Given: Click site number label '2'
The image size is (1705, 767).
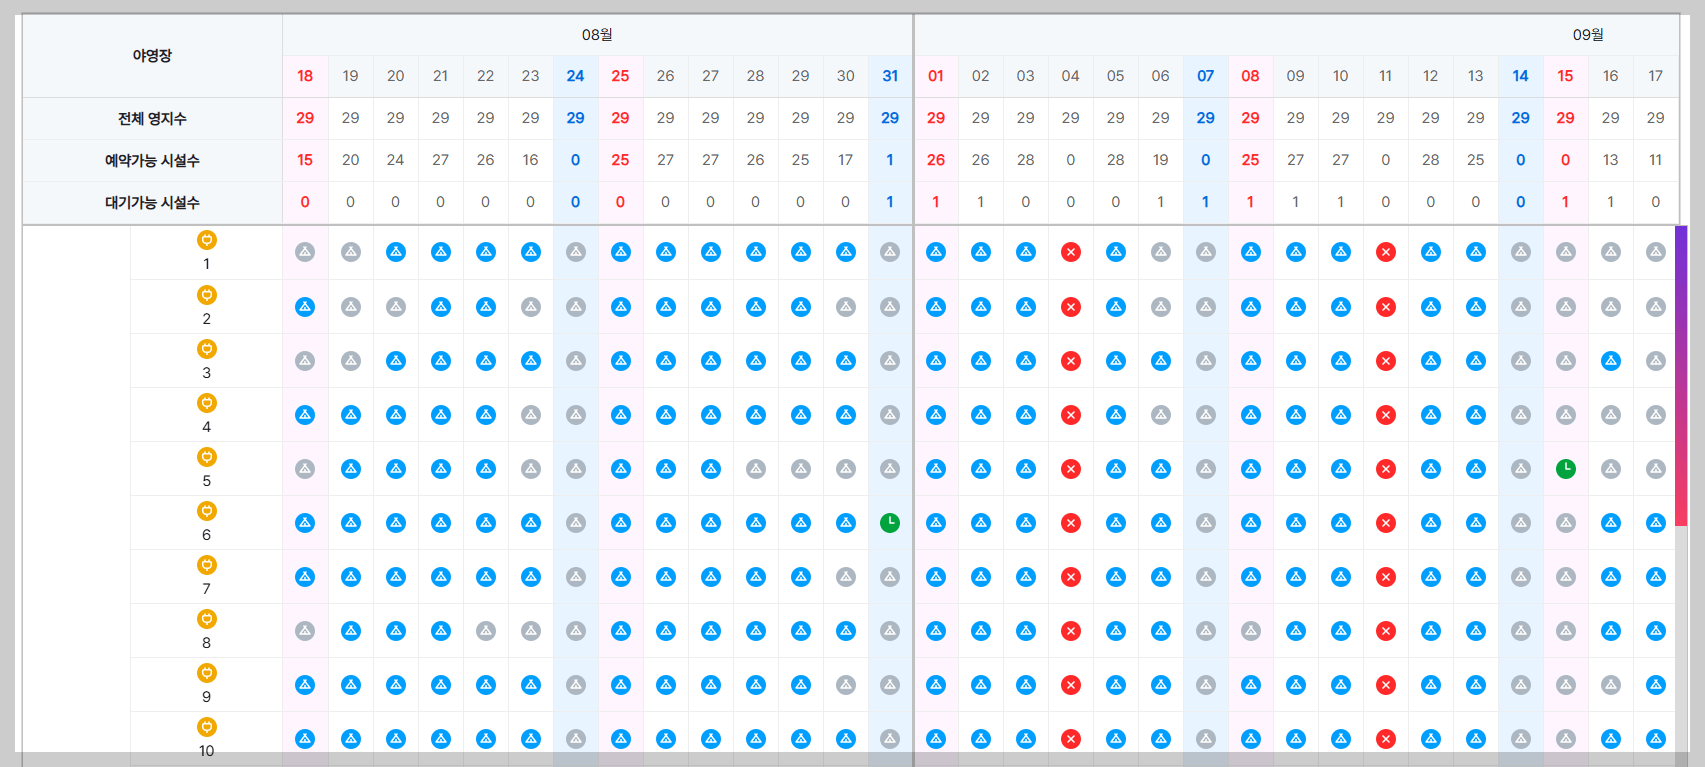Looking at the screenshot, I should pyautogui.click(x=207, y=319).
